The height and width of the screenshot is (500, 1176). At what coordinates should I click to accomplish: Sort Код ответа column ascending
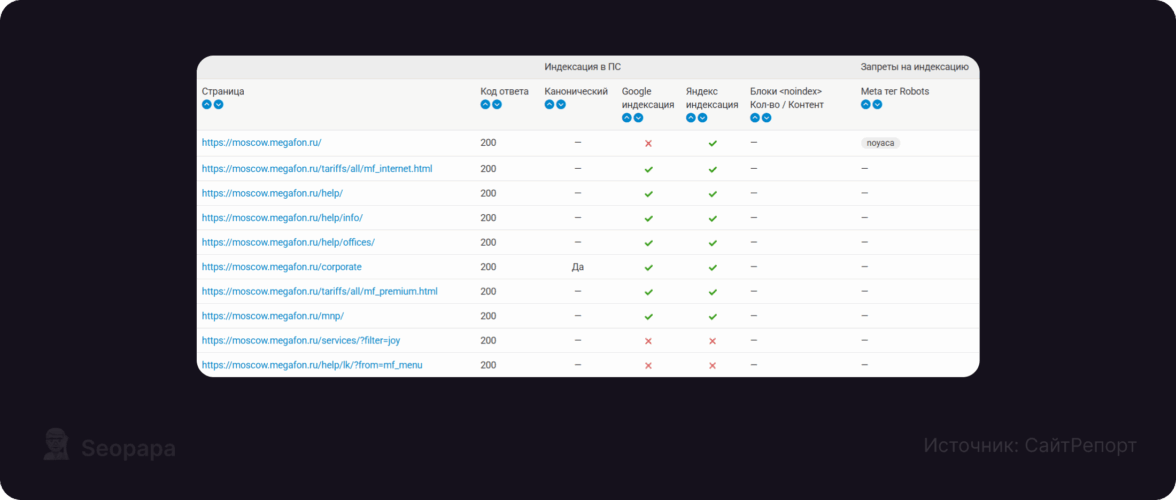point(485,104)
